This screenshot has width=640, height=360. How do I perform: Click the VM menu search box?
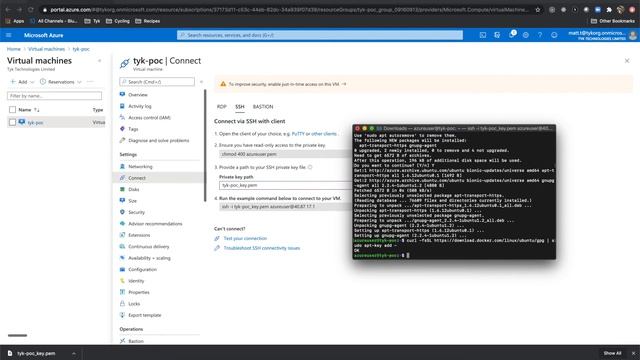coord(157,82)
